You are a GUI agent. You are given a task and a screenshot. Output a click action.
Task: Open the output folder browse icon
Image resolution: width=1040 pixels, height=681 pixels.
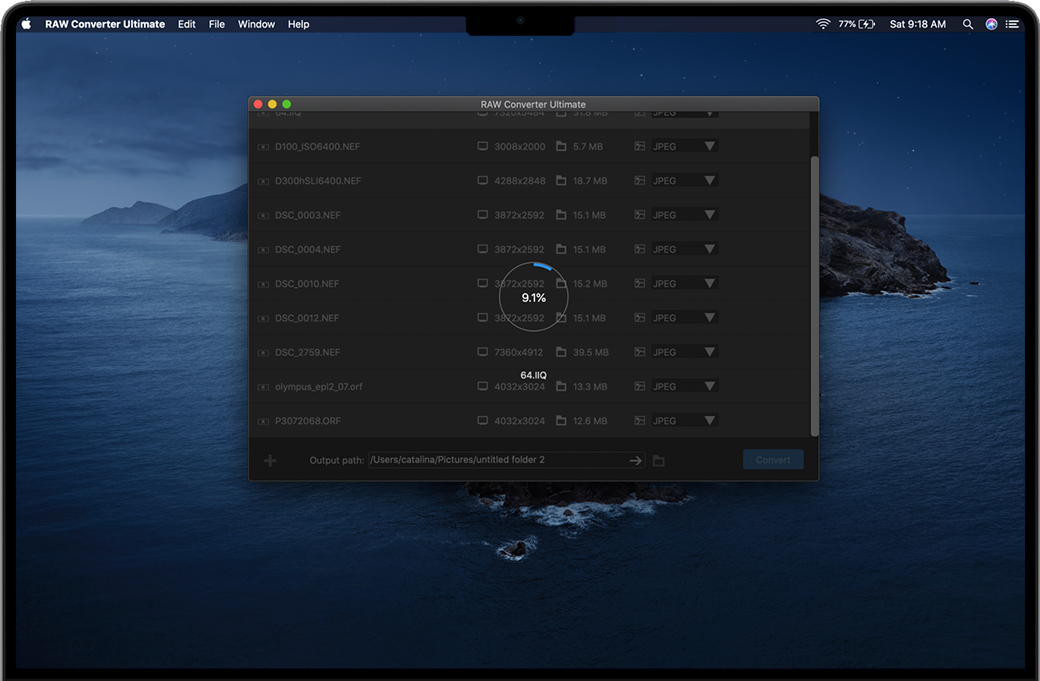click(x=659, y=461)
